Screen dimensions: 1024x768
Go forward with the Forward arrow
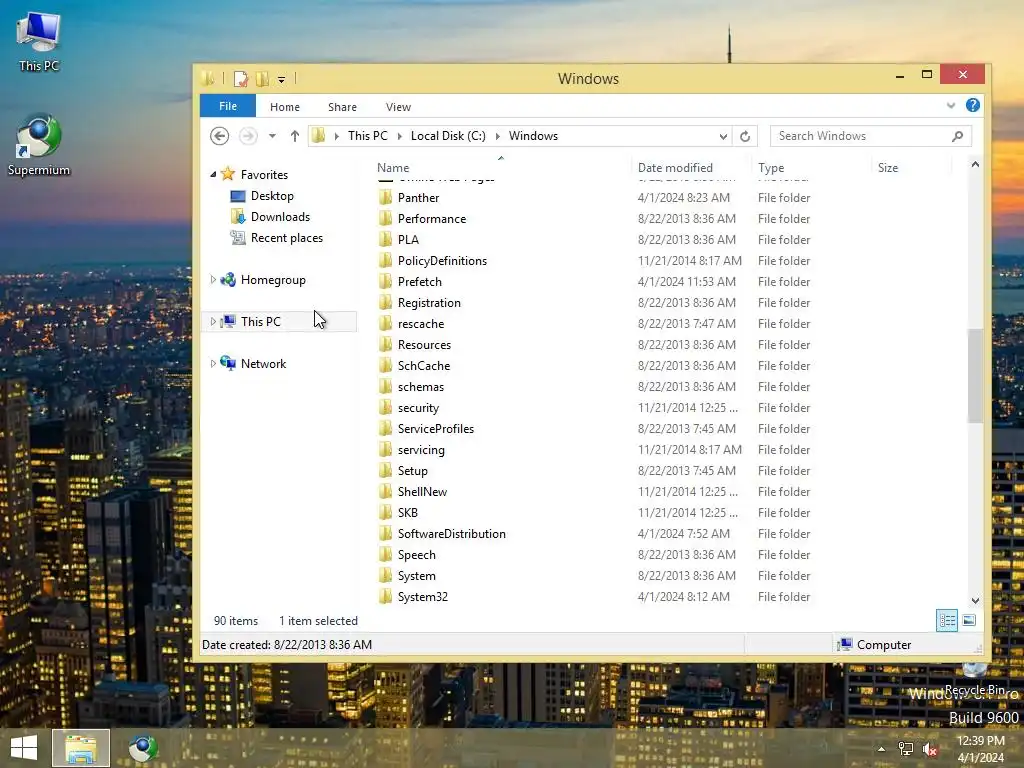click(x=248, y=136)
